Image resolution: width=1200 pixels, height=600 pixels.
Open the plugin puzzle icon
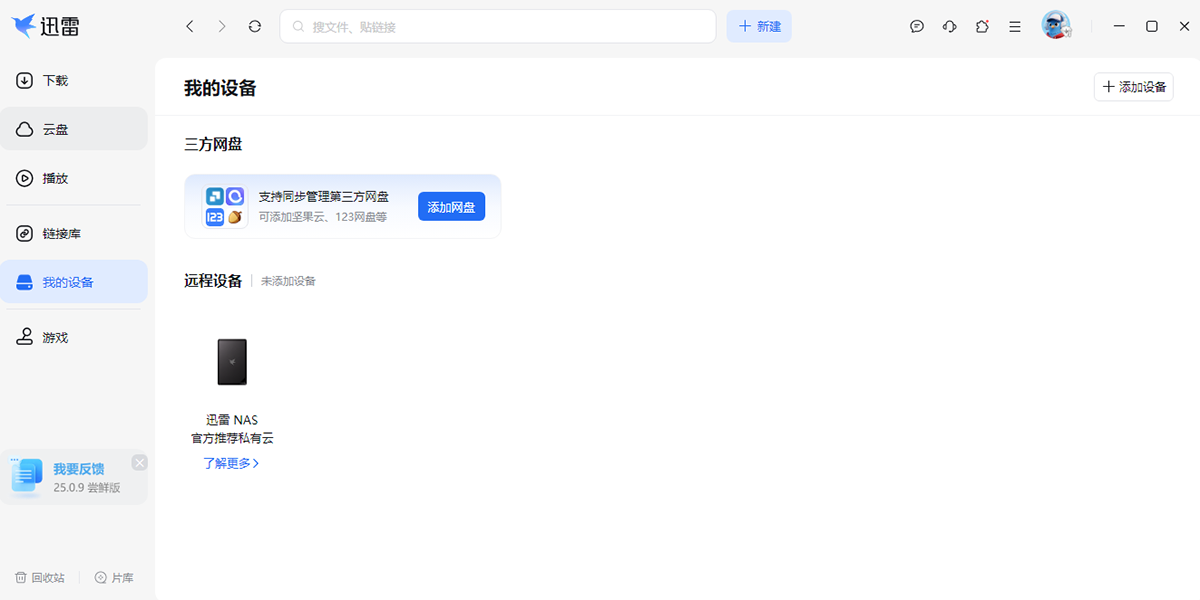[x=982, y=26]
